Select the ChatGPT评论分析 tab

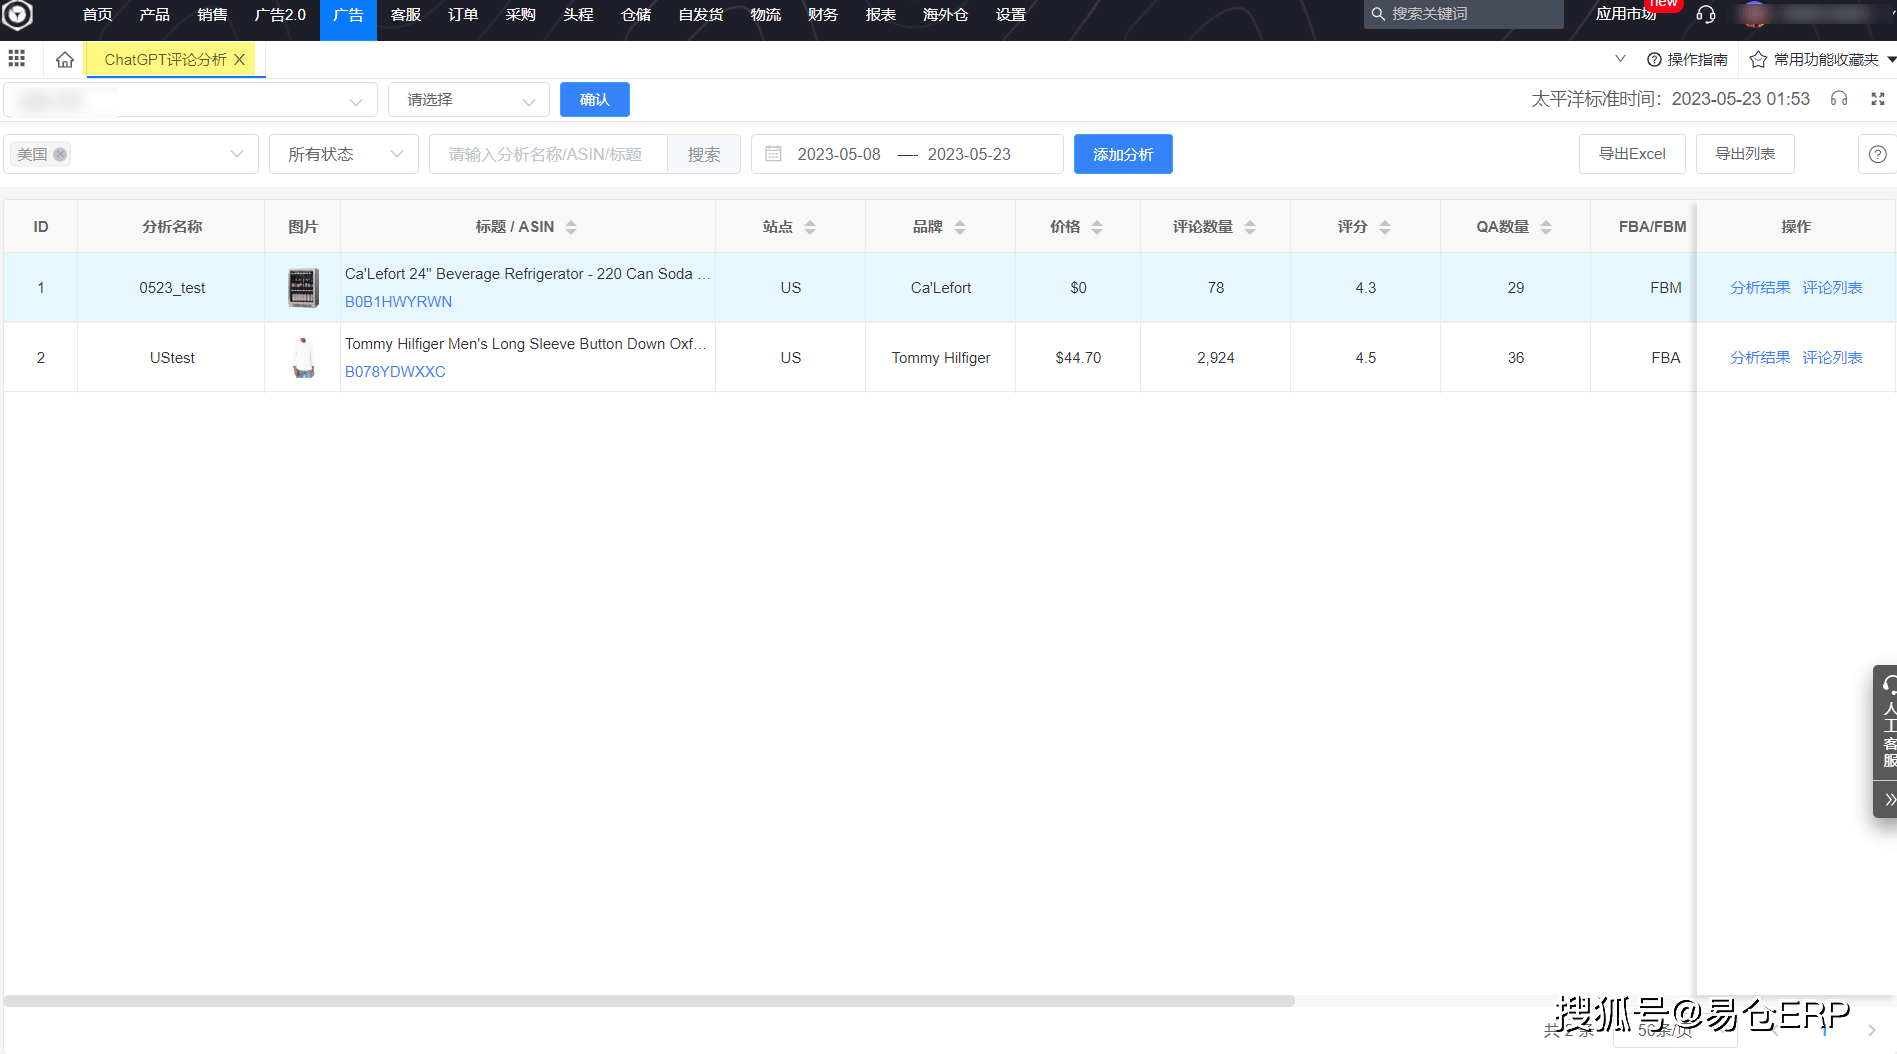(x=166, y=60)
